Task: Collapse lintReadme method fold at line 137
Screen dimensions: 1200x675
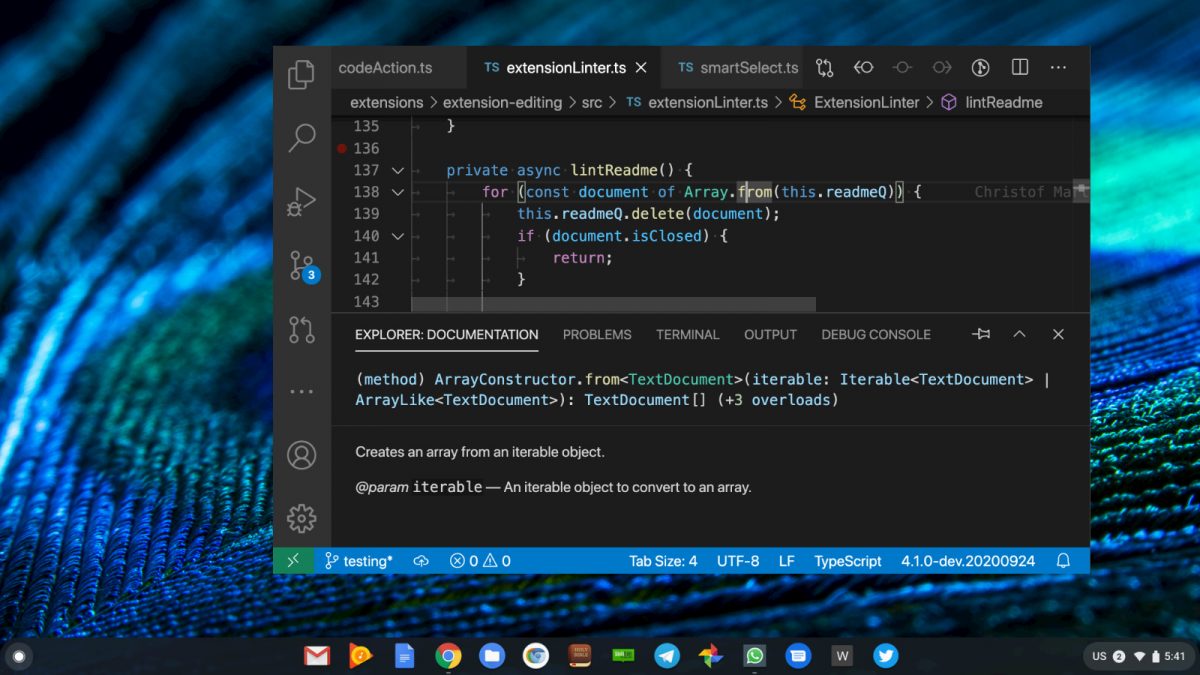Action: 397,170
